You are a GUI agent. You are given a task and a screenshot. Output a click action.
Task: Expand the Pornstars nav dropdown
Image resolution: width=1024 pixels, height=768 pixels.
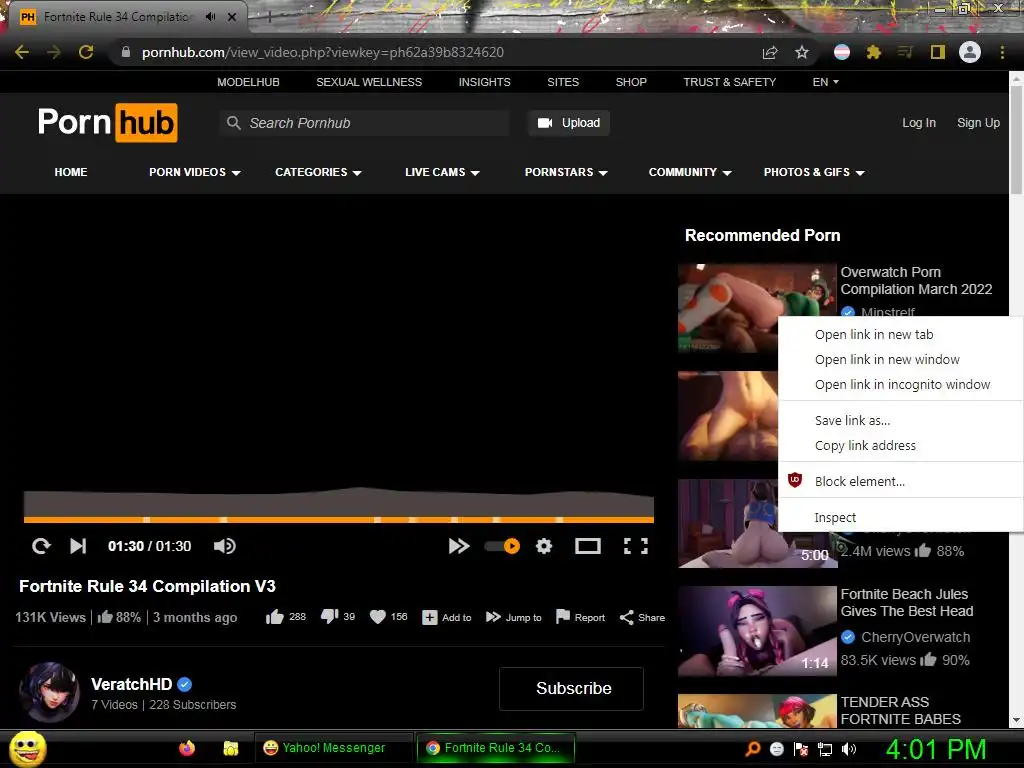pos(566,172)
